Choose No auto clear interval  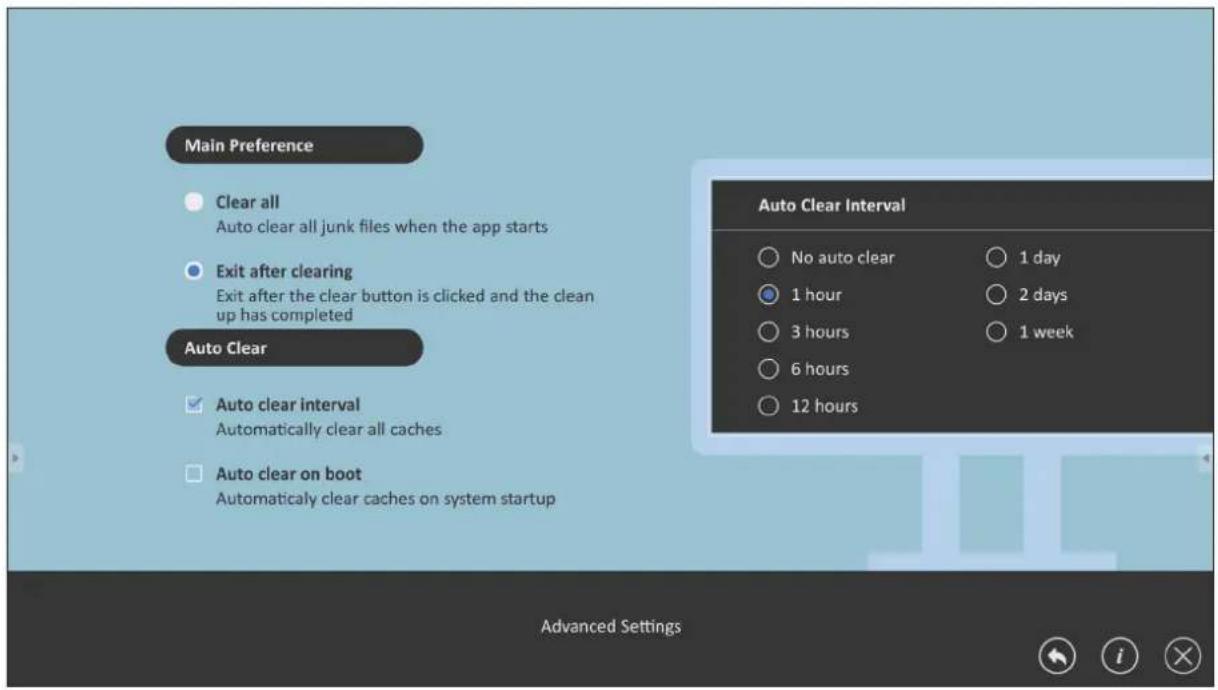click(768, 258)
